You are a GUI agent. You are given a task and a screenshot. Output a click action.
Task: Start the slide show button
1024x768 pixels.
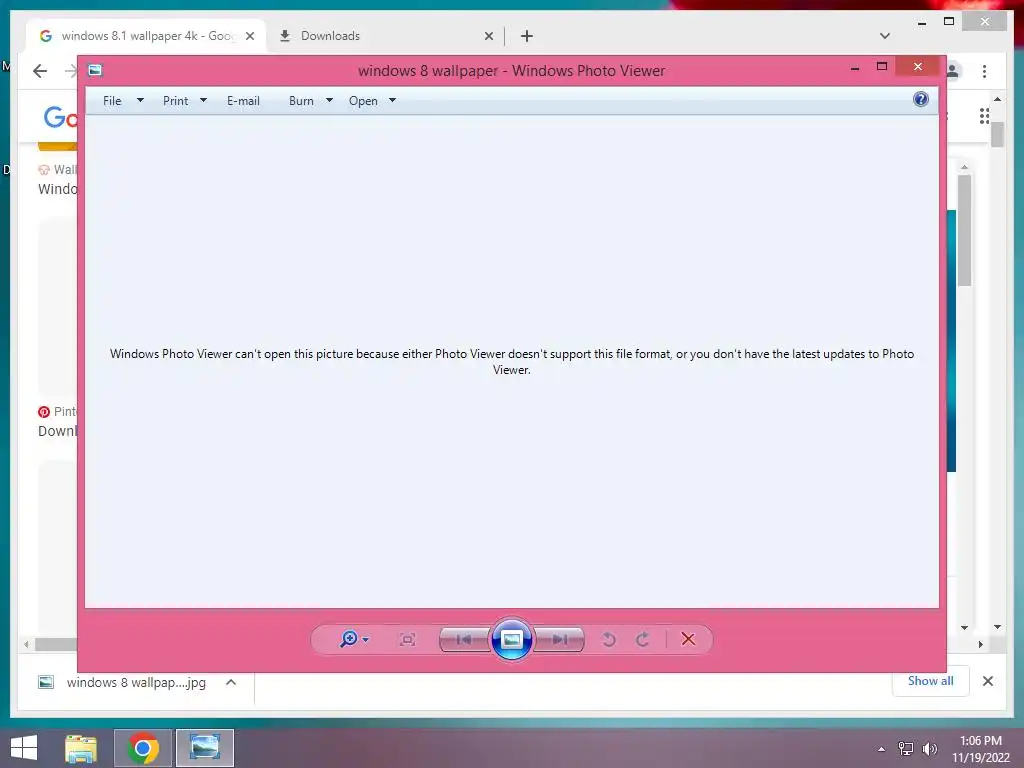pos(511,639)
